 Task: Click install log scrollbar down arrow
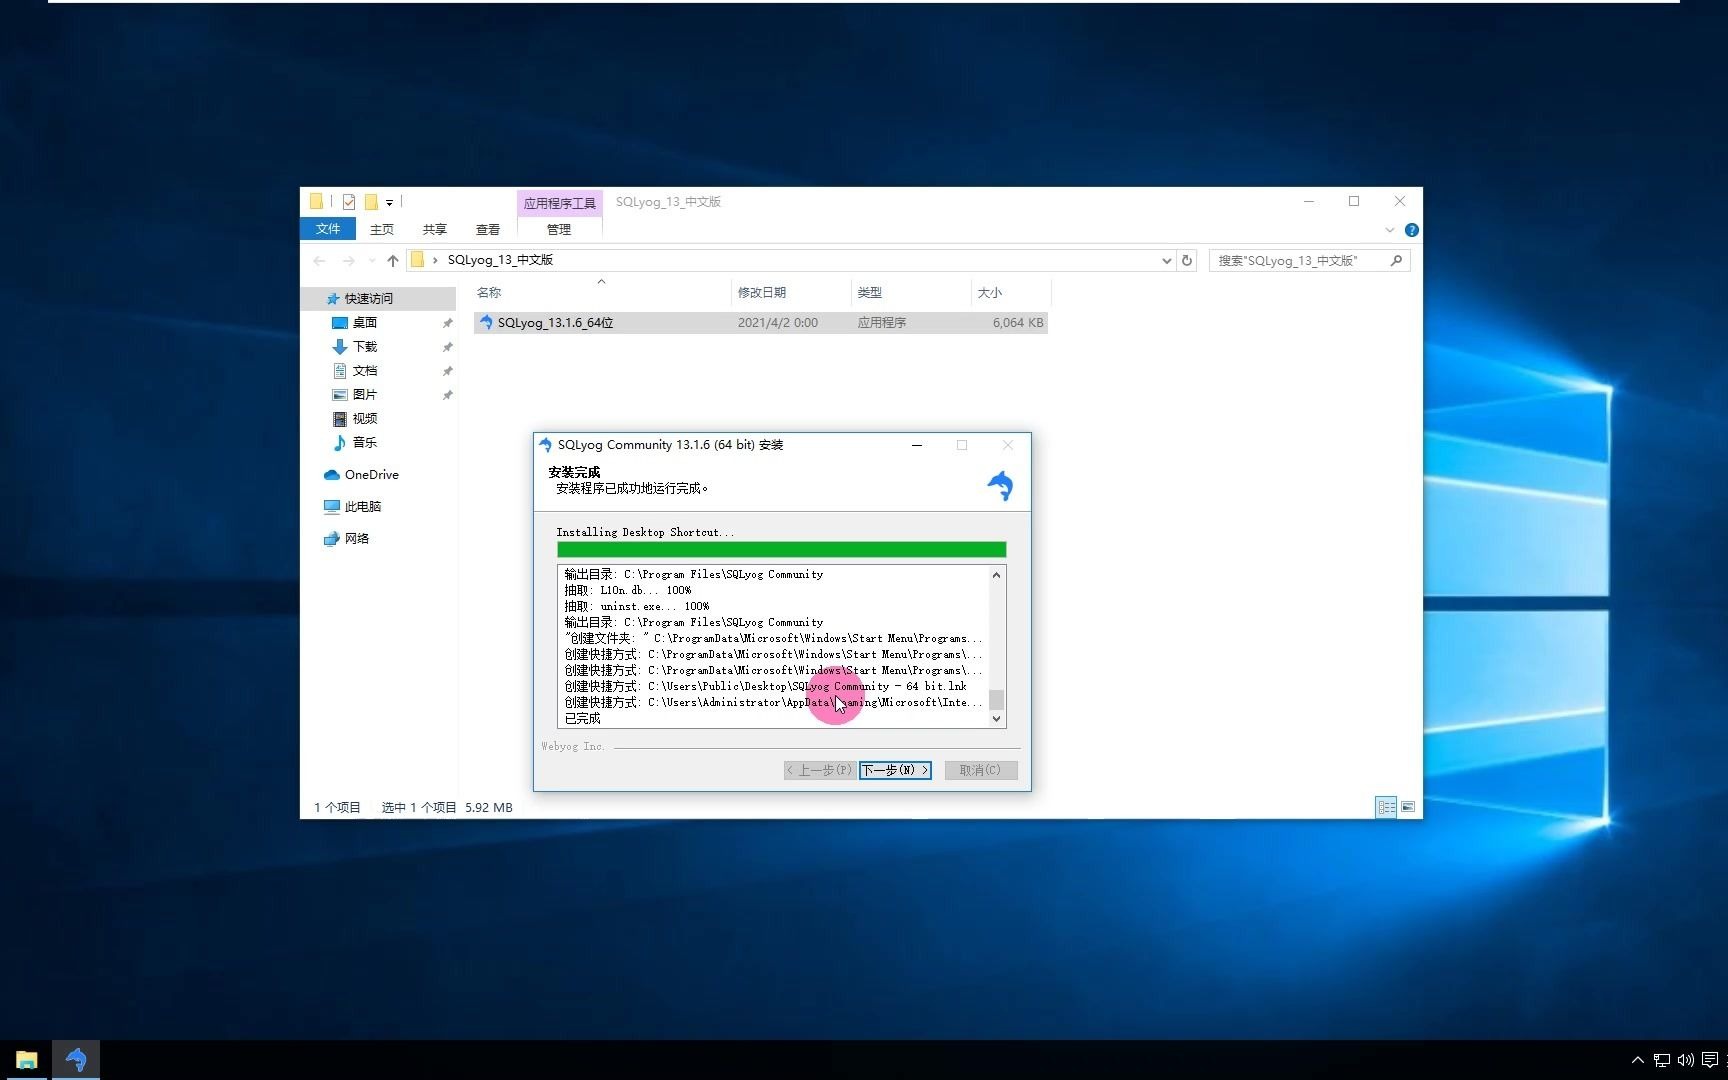(996, 718)
